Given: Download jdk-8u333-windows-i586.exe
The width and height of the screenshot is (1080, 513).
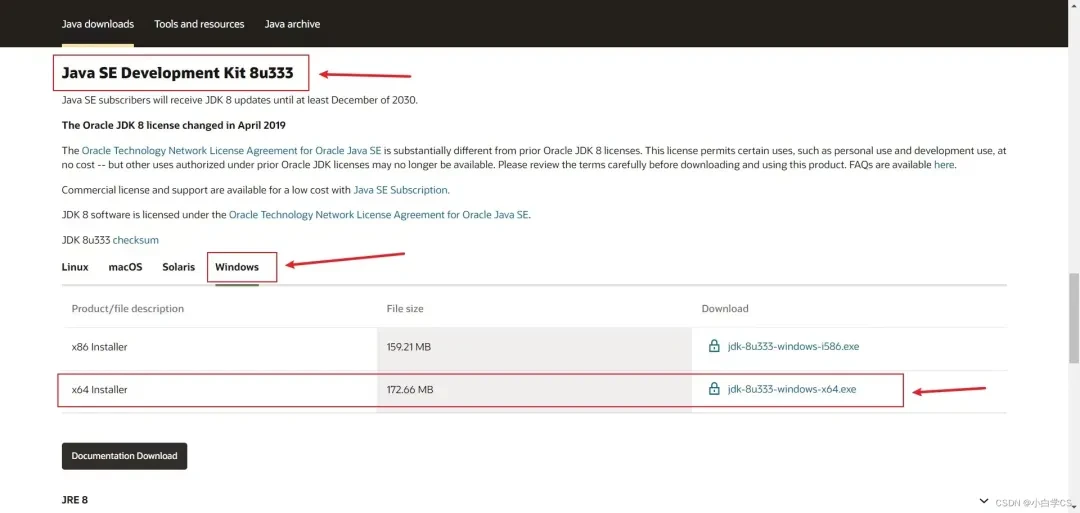Looking at the screenshot, I should (x=793, y=346).
